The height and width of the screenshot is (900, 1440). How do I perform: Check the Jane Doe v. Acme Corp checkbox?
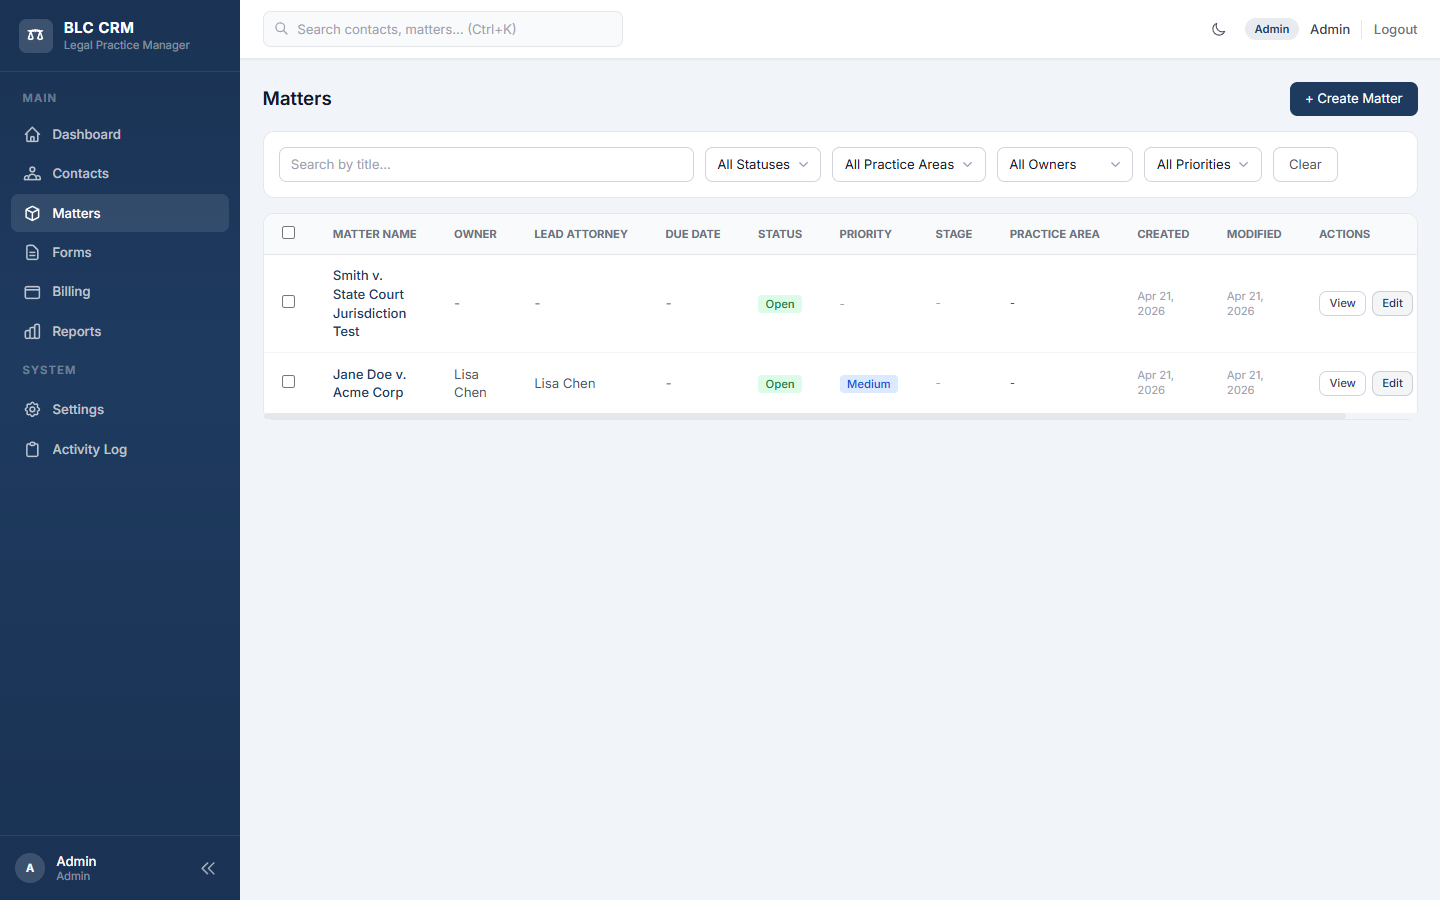coord(289,382)
